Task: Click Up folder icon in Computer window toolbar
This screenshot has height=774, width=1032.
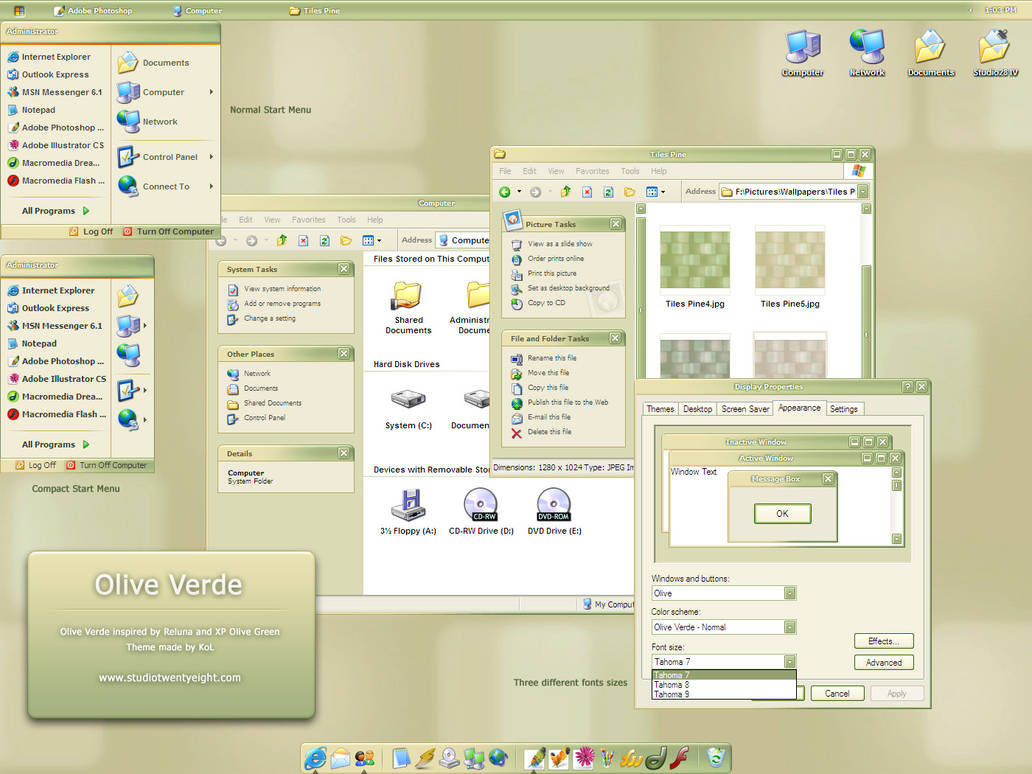Action: click(x=282, y=240)
